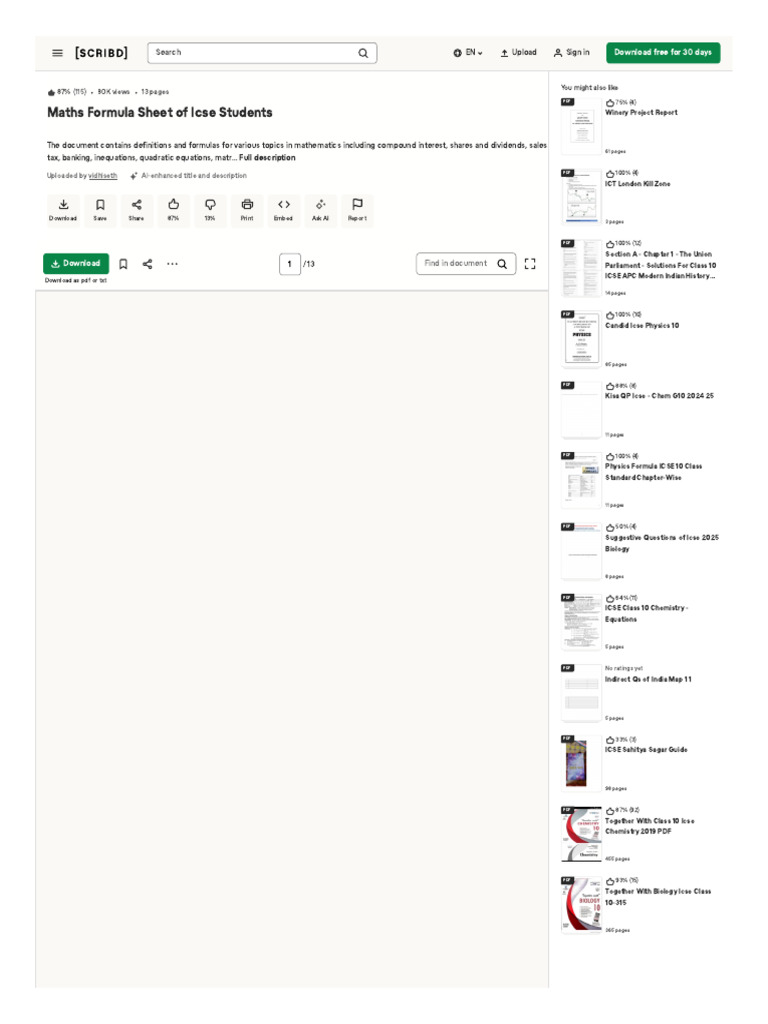Image resolution: width=768 pixels, height=1024 pixels.
Task: Expand the Full description link
Action: coord(267,157)
